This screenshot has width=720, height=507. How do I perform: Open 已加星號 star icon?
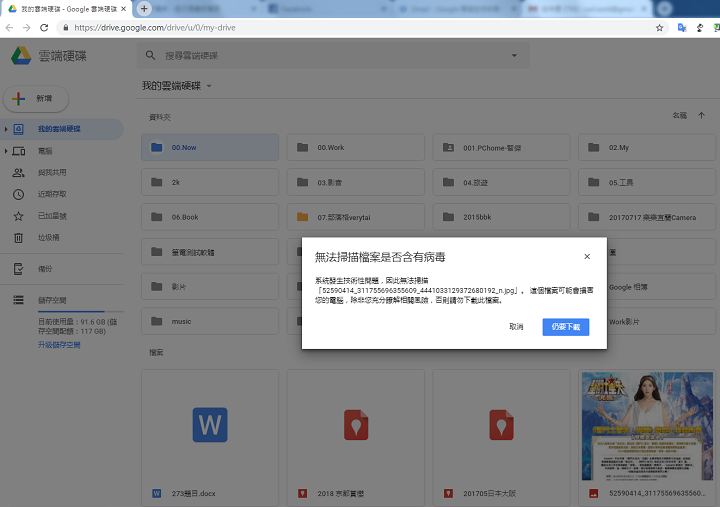[18, 216]
